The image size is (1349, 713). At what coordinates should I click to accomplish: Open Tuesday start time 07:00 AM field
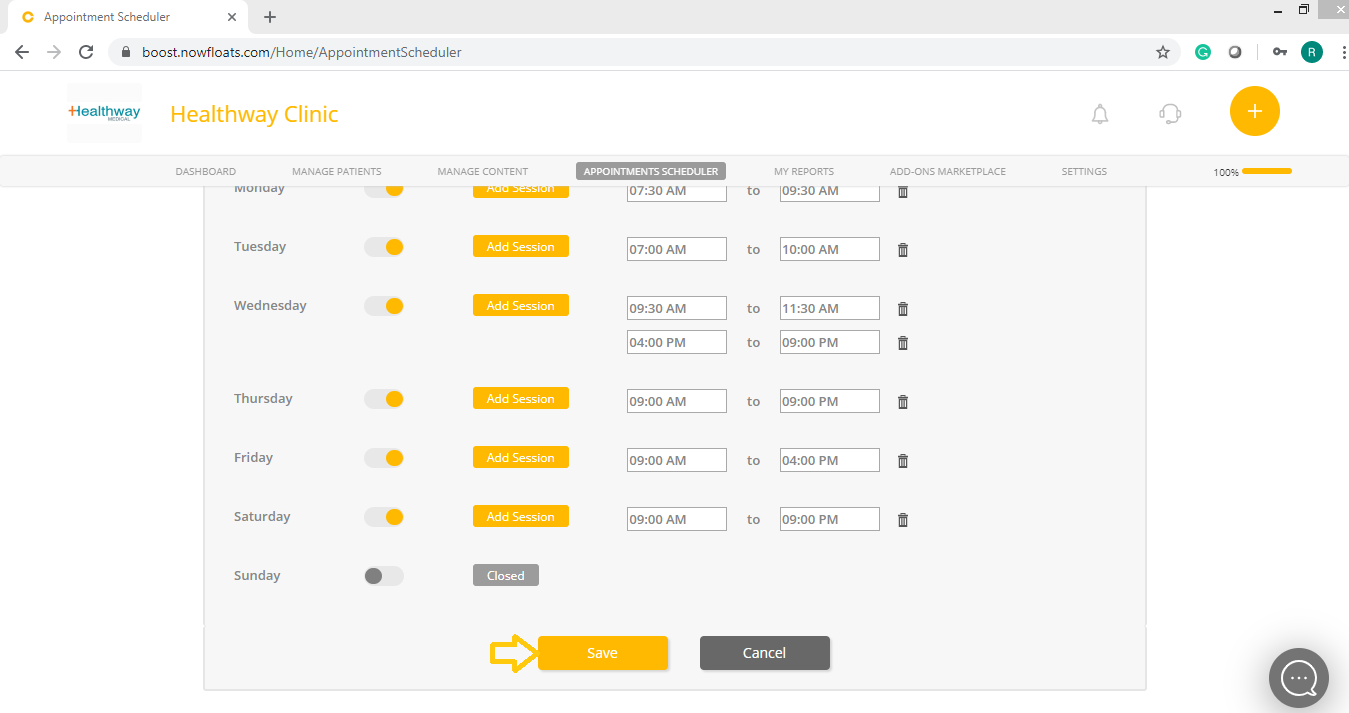point(677,249)
